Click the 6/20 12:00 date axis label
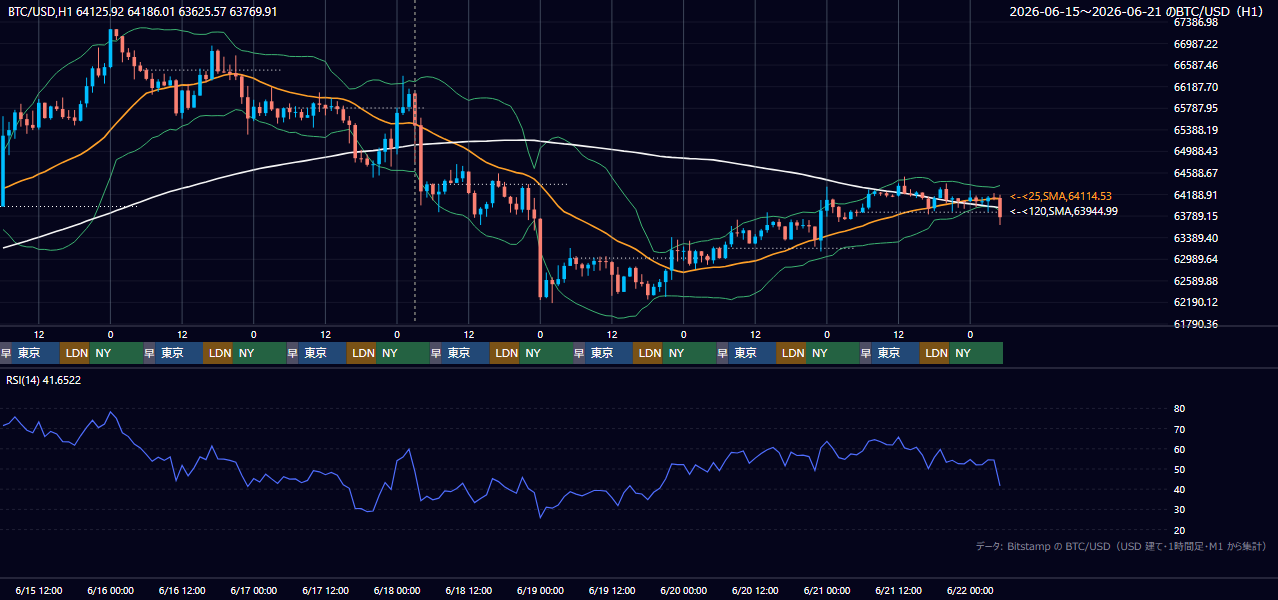 [756, 590]
